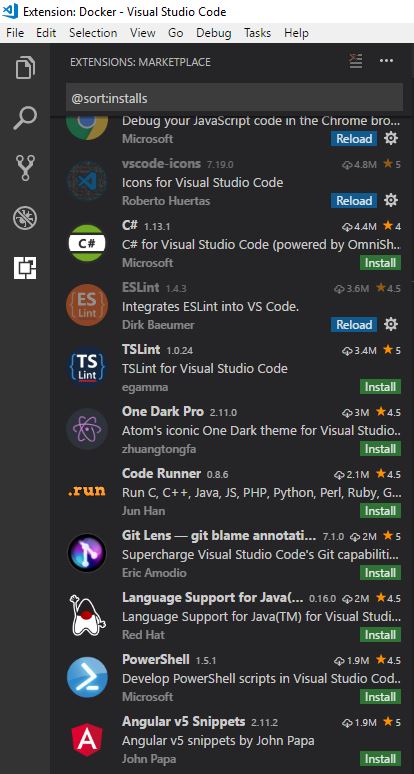Install the Git Lens extension
Viewport: 414px width, 774px height.
(x=380, y=573)
